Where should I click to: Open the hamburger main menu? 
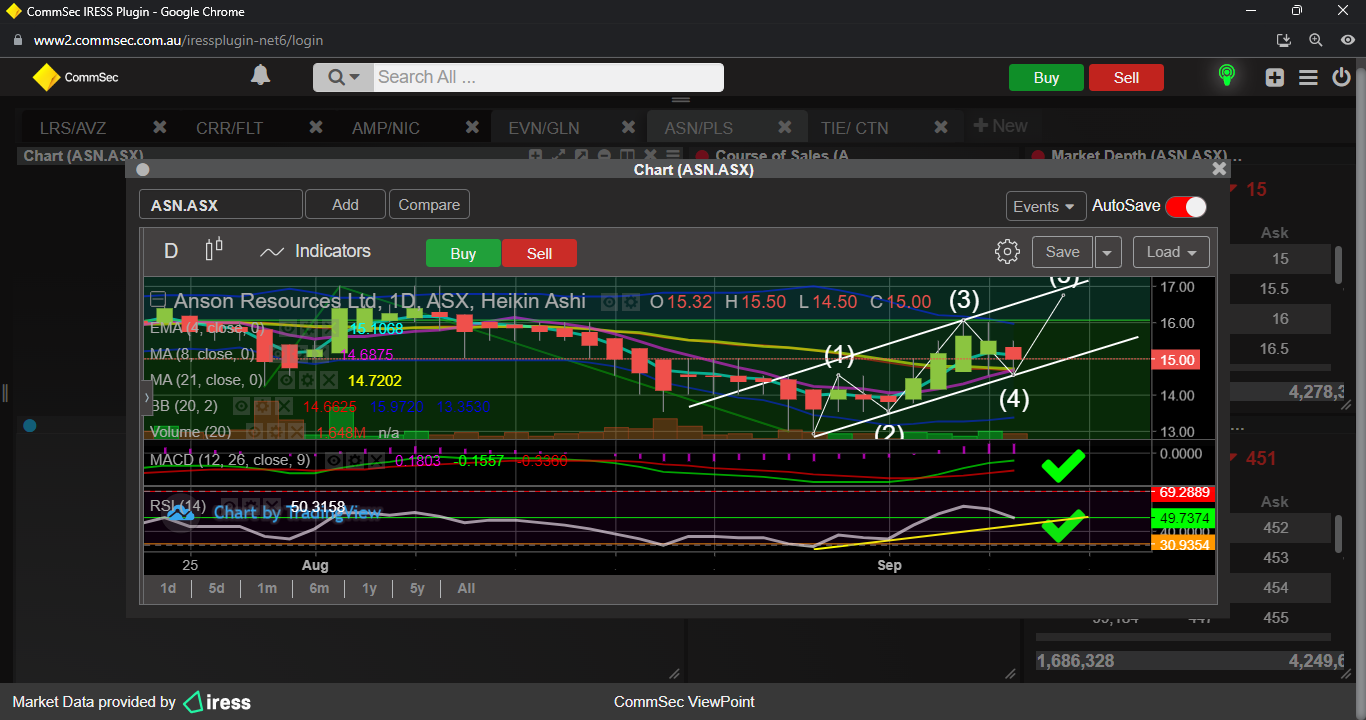tap(1308, 77)
